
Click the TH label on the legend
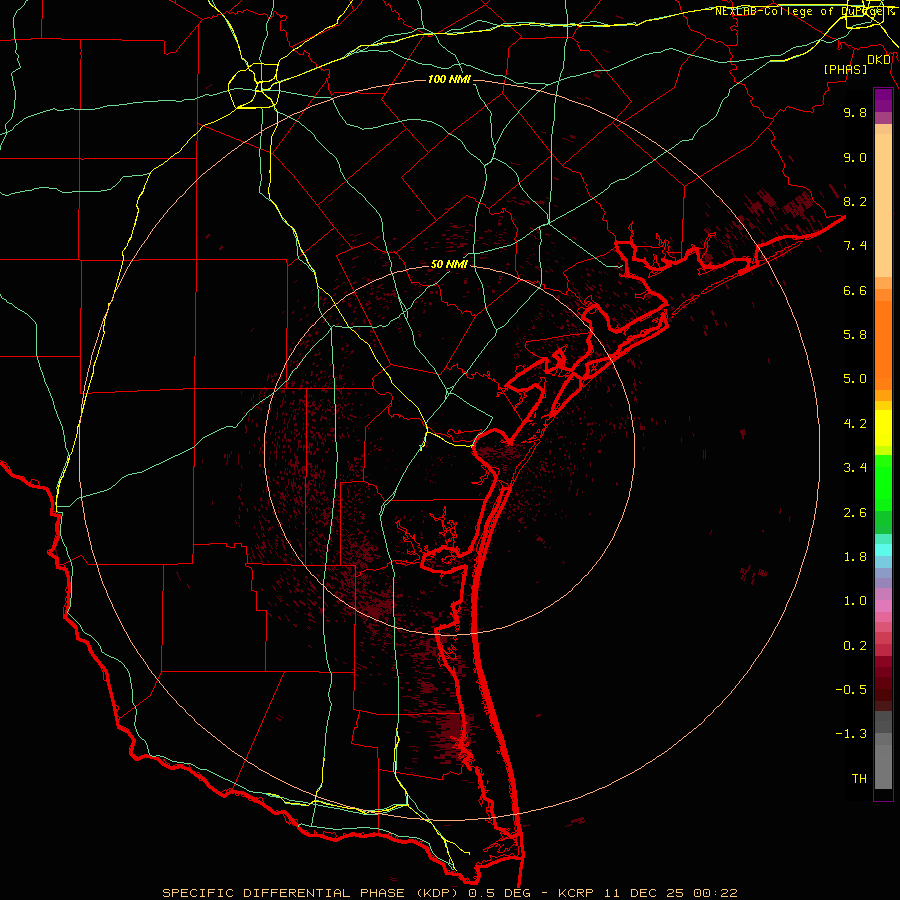(859, 779)
